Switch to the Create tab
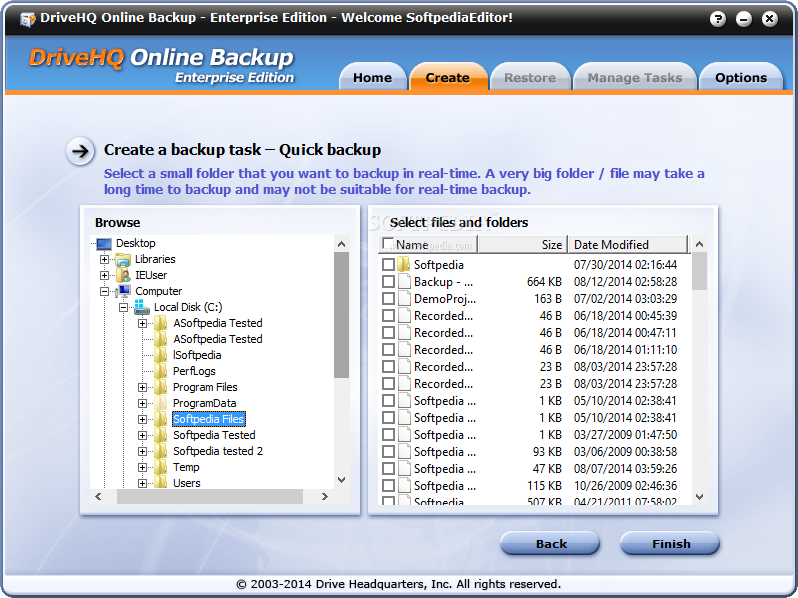 point(448,77)
